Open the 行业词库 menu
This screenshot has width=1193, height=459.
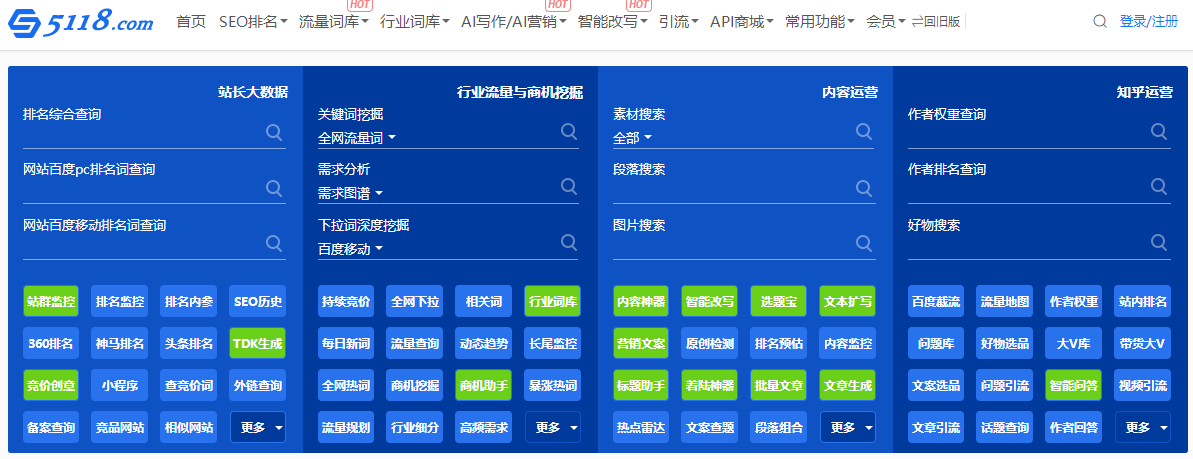tap(415, 22)
